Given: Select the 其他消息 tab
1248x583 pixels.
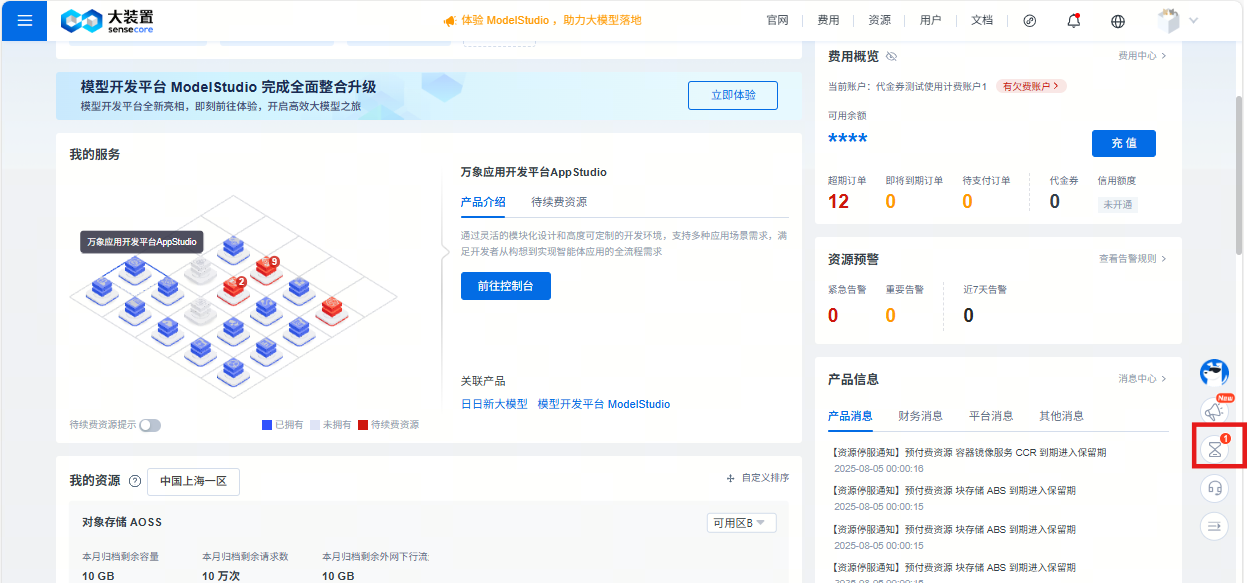Looking at the screenshot, I should click(x=1061, y=416).
